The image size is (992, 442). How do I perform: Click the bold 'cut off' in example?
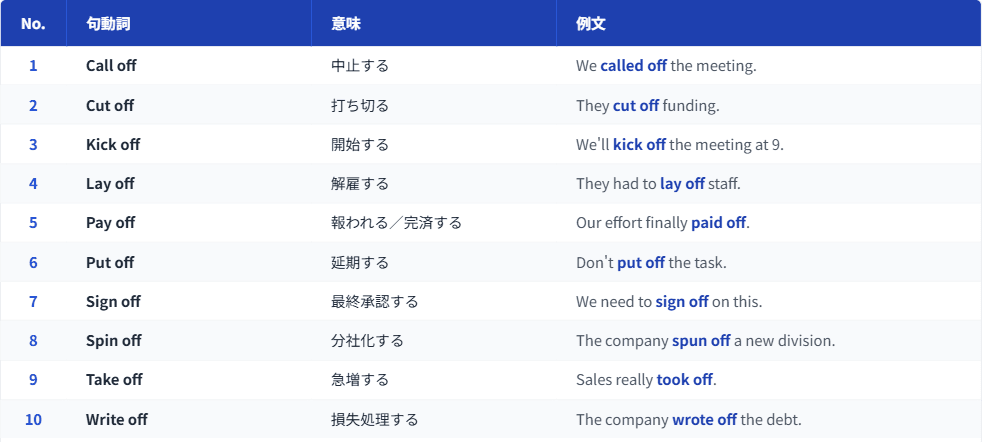point(635,105)
